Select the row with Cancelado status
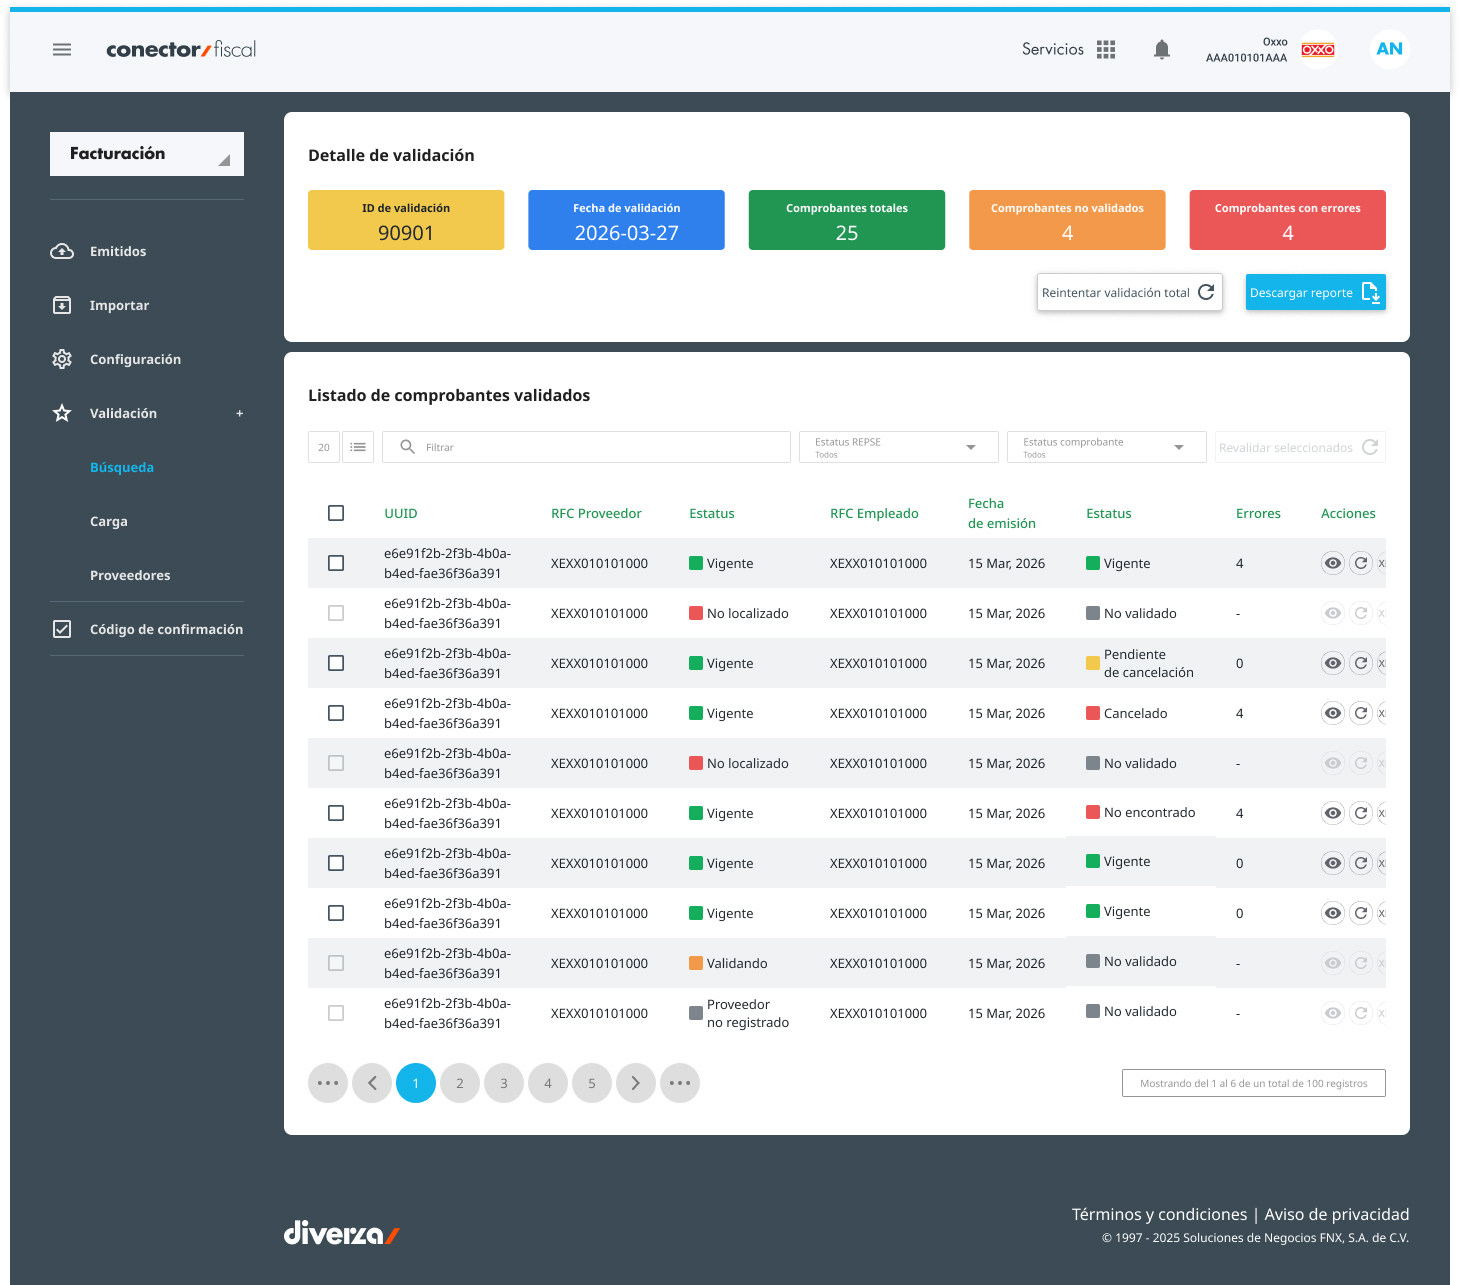Viewport: 1460px width, 1285px height. click(x=336, y=713)
